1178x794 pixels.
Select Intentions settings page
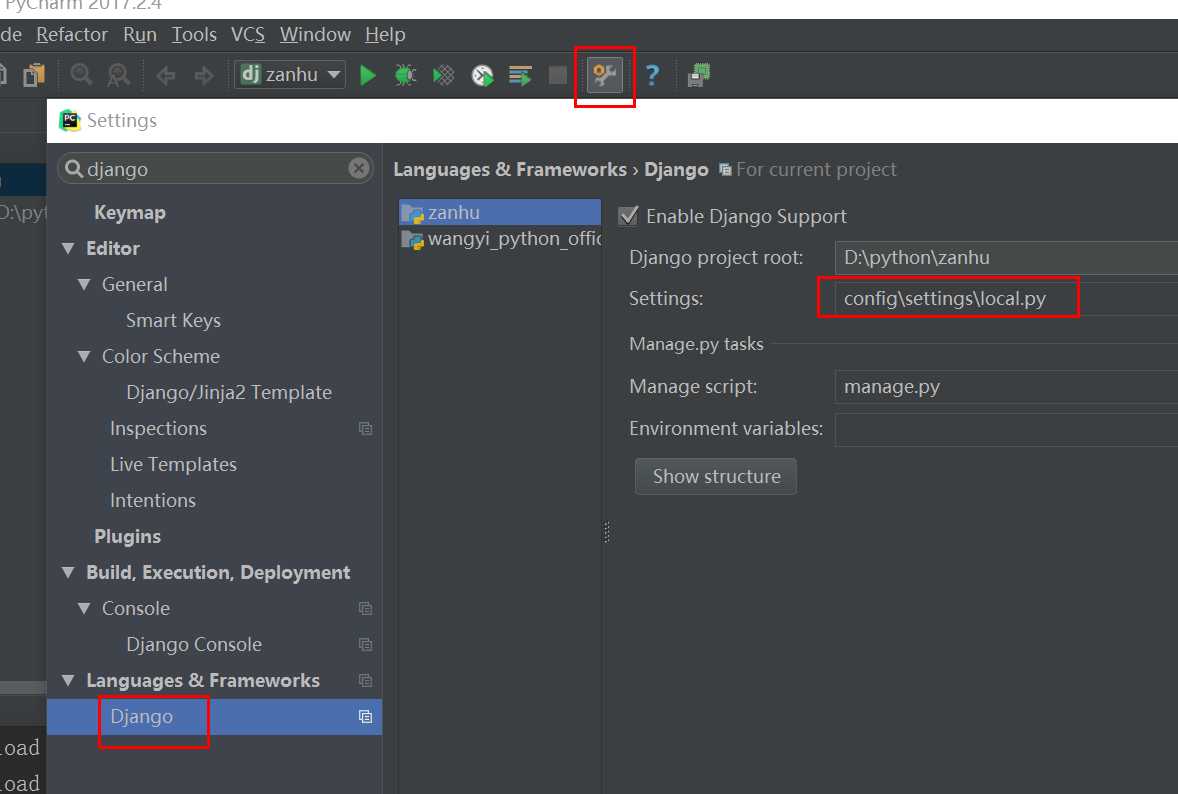[153, 501]
